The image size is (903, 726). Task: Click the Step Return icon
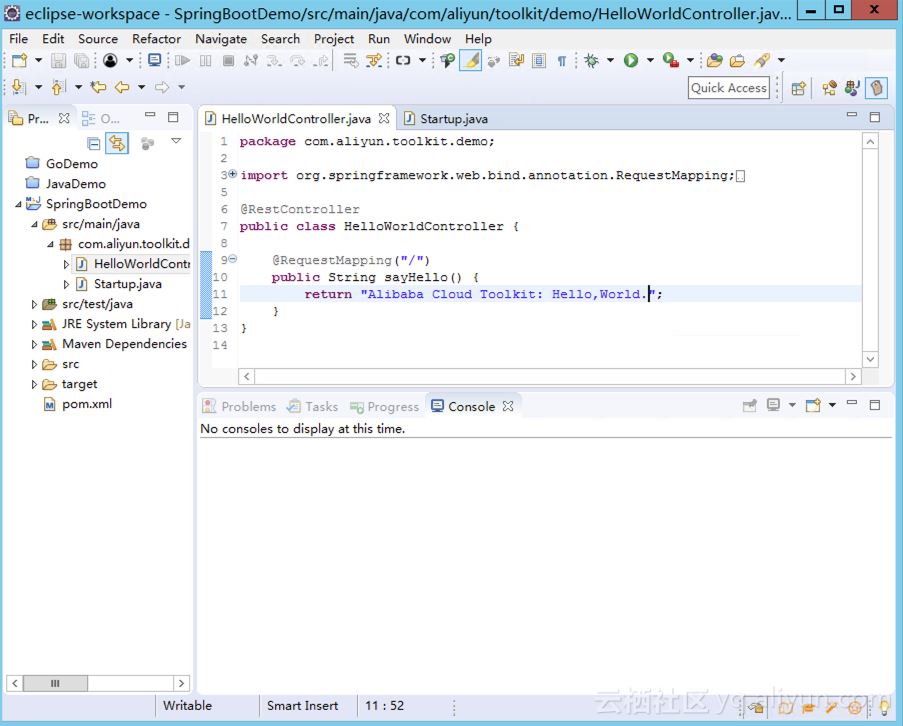(321, 60)
